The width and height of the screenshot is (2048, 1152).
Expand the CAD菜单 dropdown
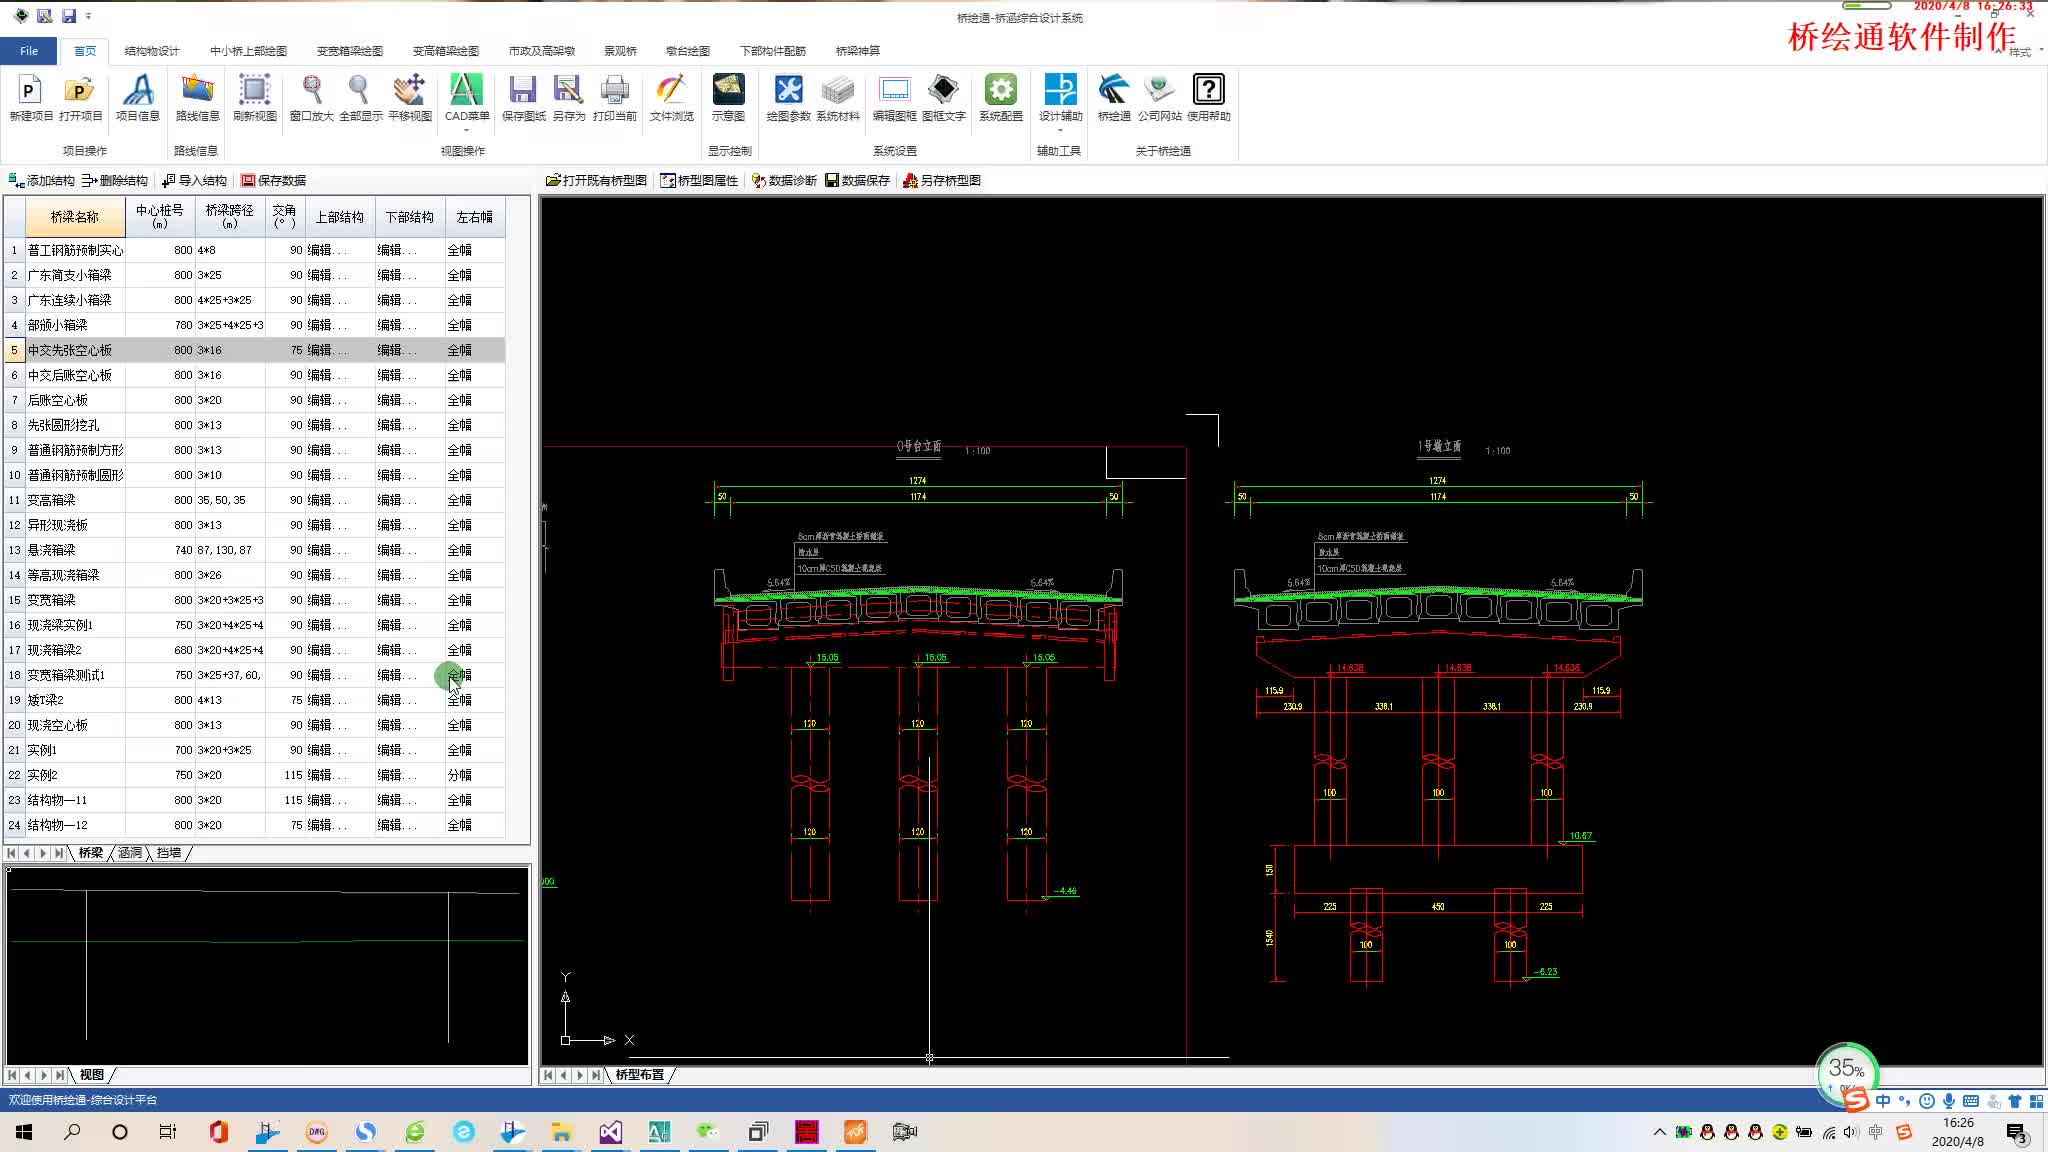click(x=466, y=130)
